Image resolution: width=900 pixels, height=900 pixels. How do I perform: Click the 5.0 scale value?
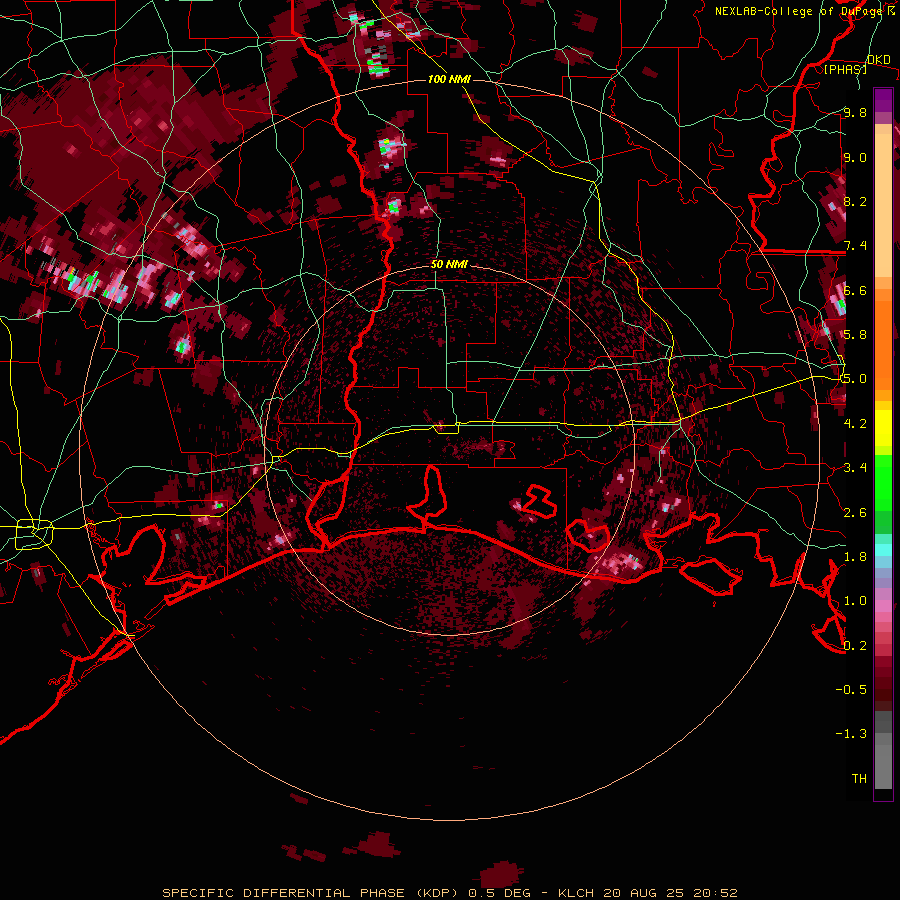click(855, 379)
